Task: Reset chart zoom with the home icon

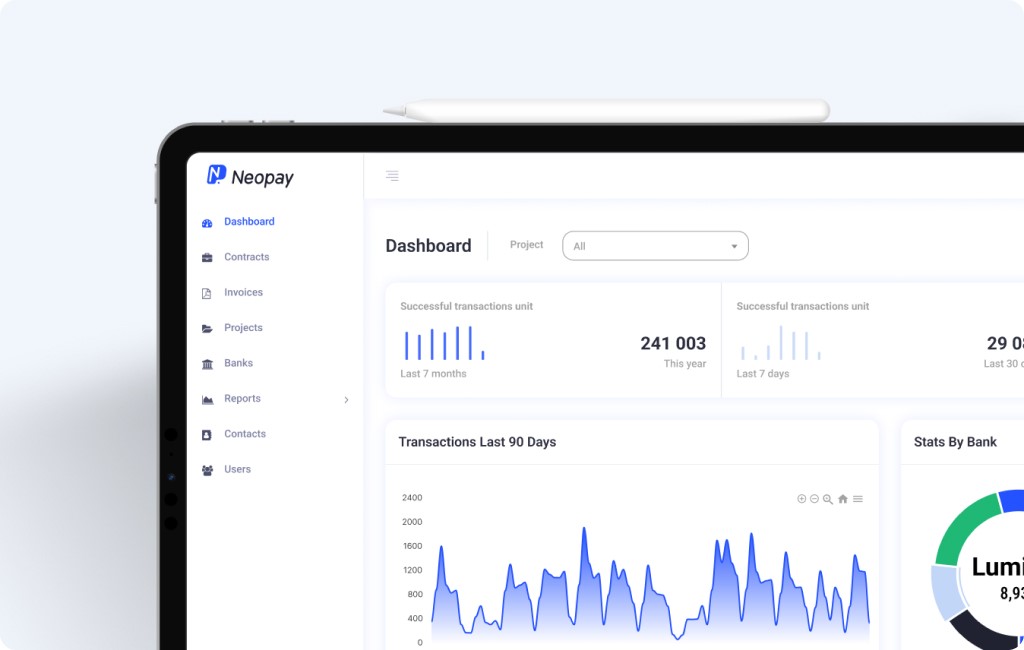Action: coord(842,498)
